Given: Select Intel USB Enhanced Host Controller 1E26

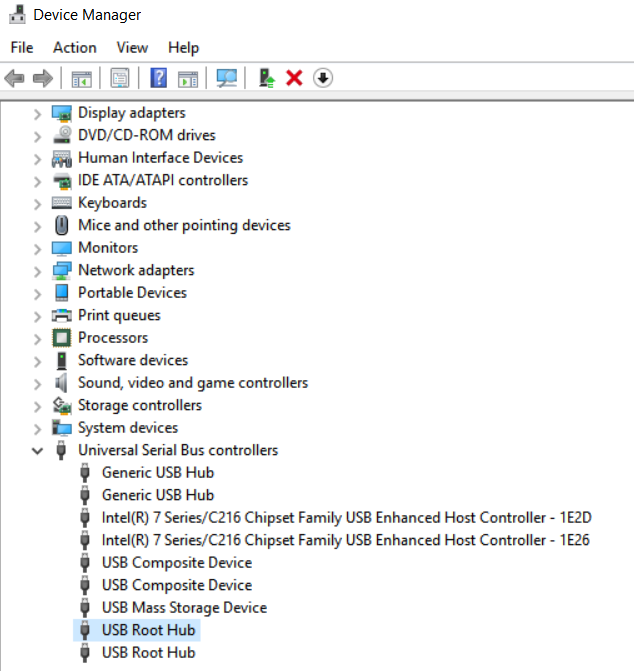Looking at the screenshot, I should pyautogui.click(x=346, y=540).
